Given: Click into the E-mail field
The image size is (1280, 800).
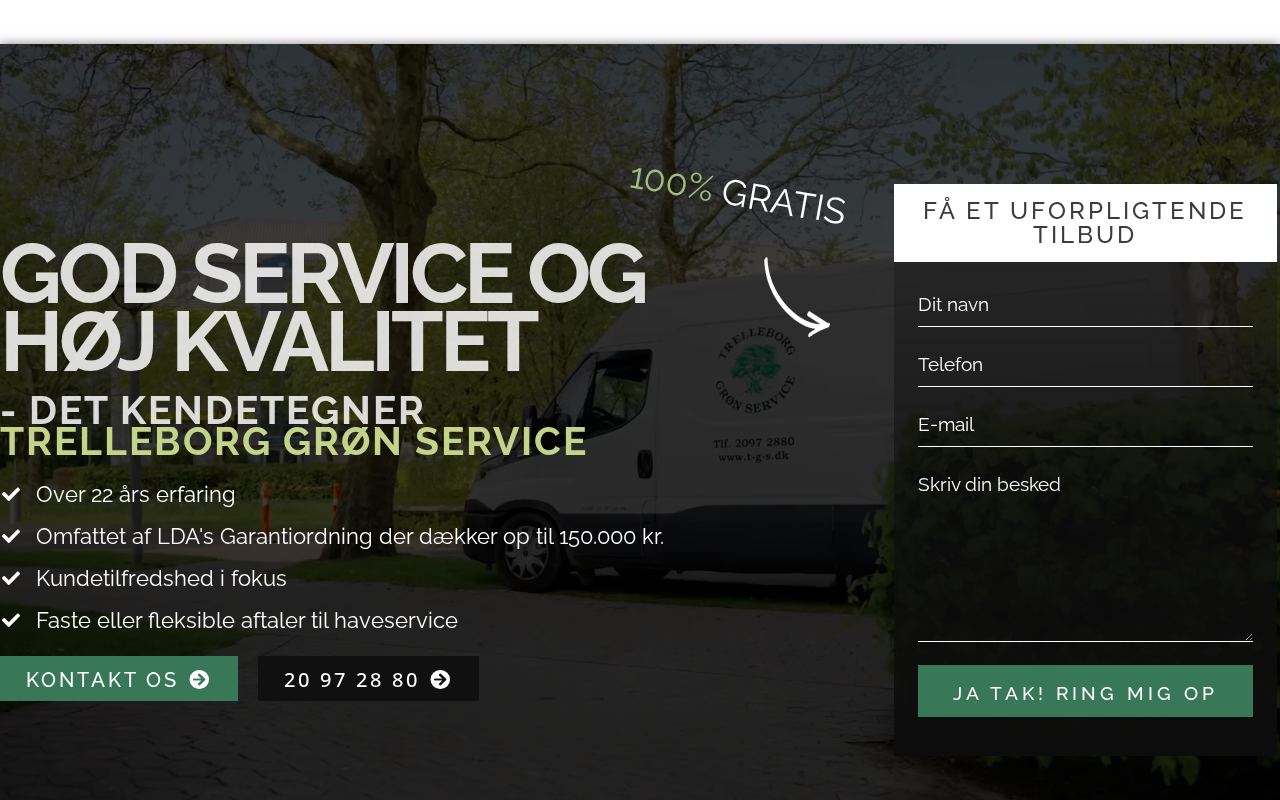Looking at the screenshot, I should tap(1085, 425).
